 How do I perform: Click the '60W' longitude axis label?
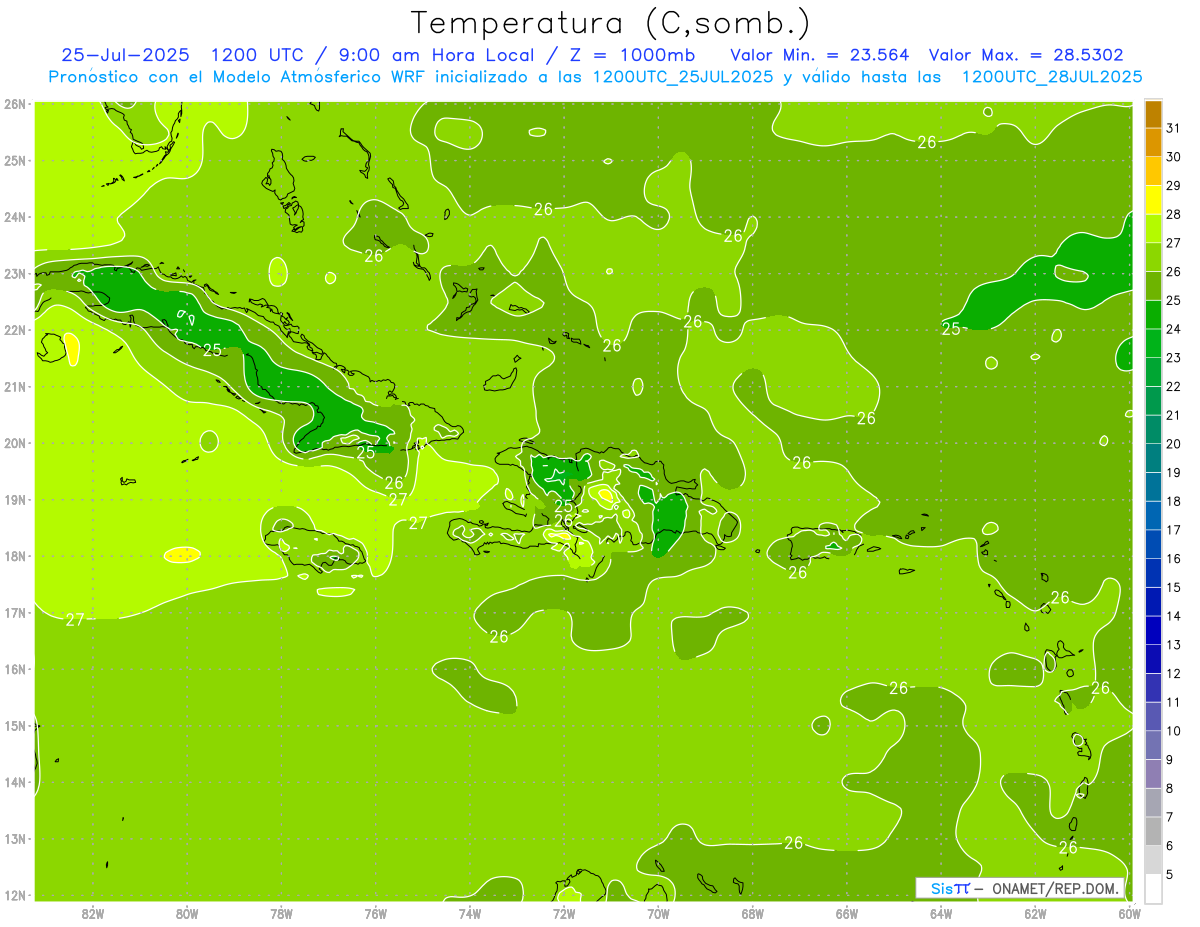coord(1129,913)
